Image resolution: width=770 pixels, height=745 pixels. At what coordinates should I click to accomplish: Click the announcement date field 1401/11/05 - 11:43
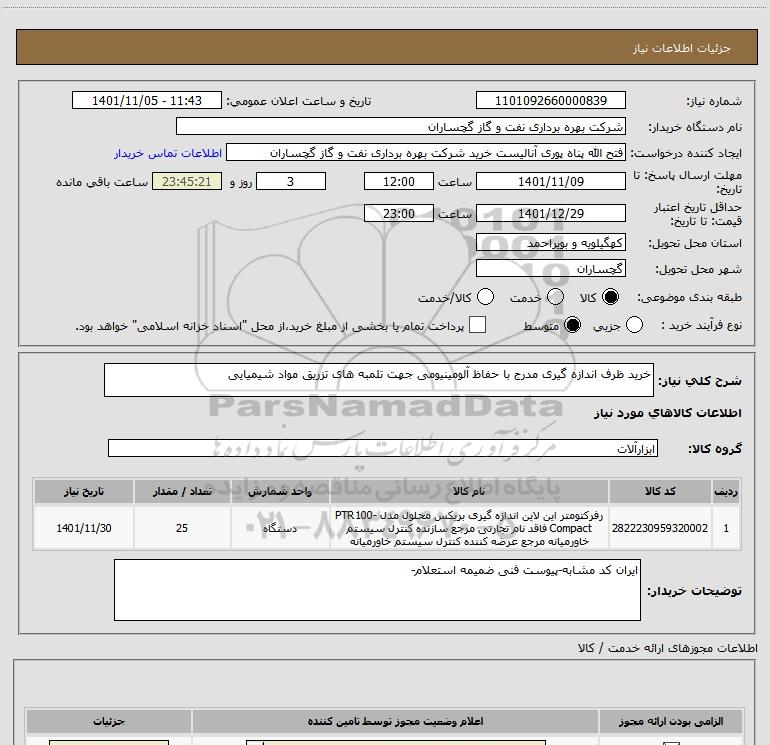[147, 101]
